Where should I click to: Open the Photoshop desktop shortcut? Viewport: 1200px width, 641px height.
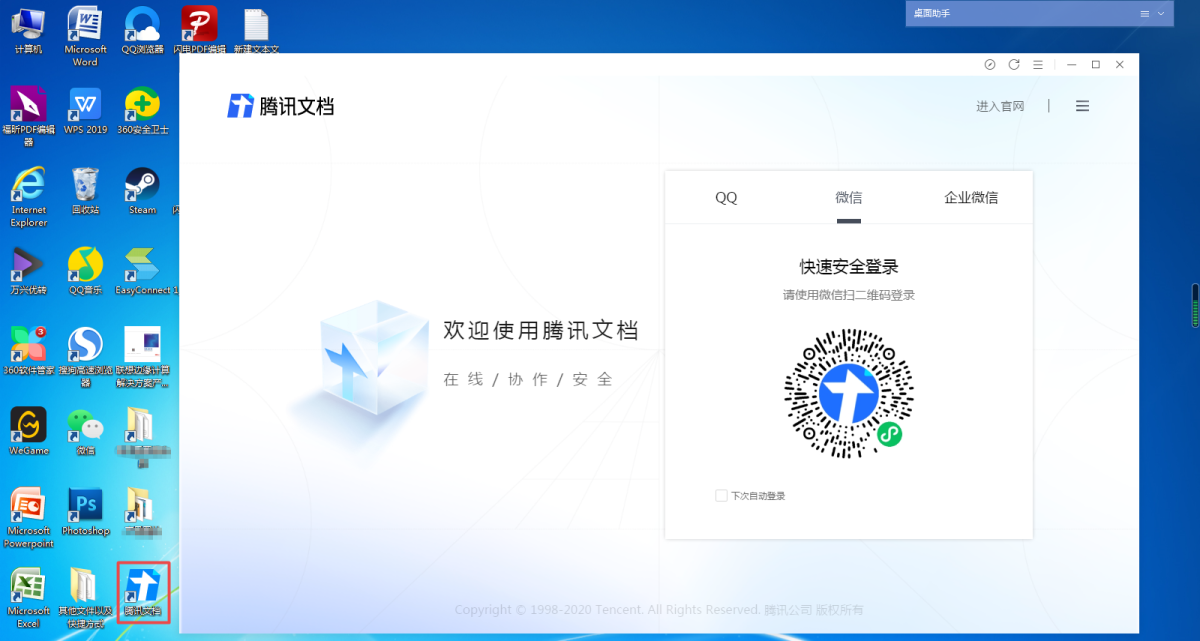coord(85,507)
